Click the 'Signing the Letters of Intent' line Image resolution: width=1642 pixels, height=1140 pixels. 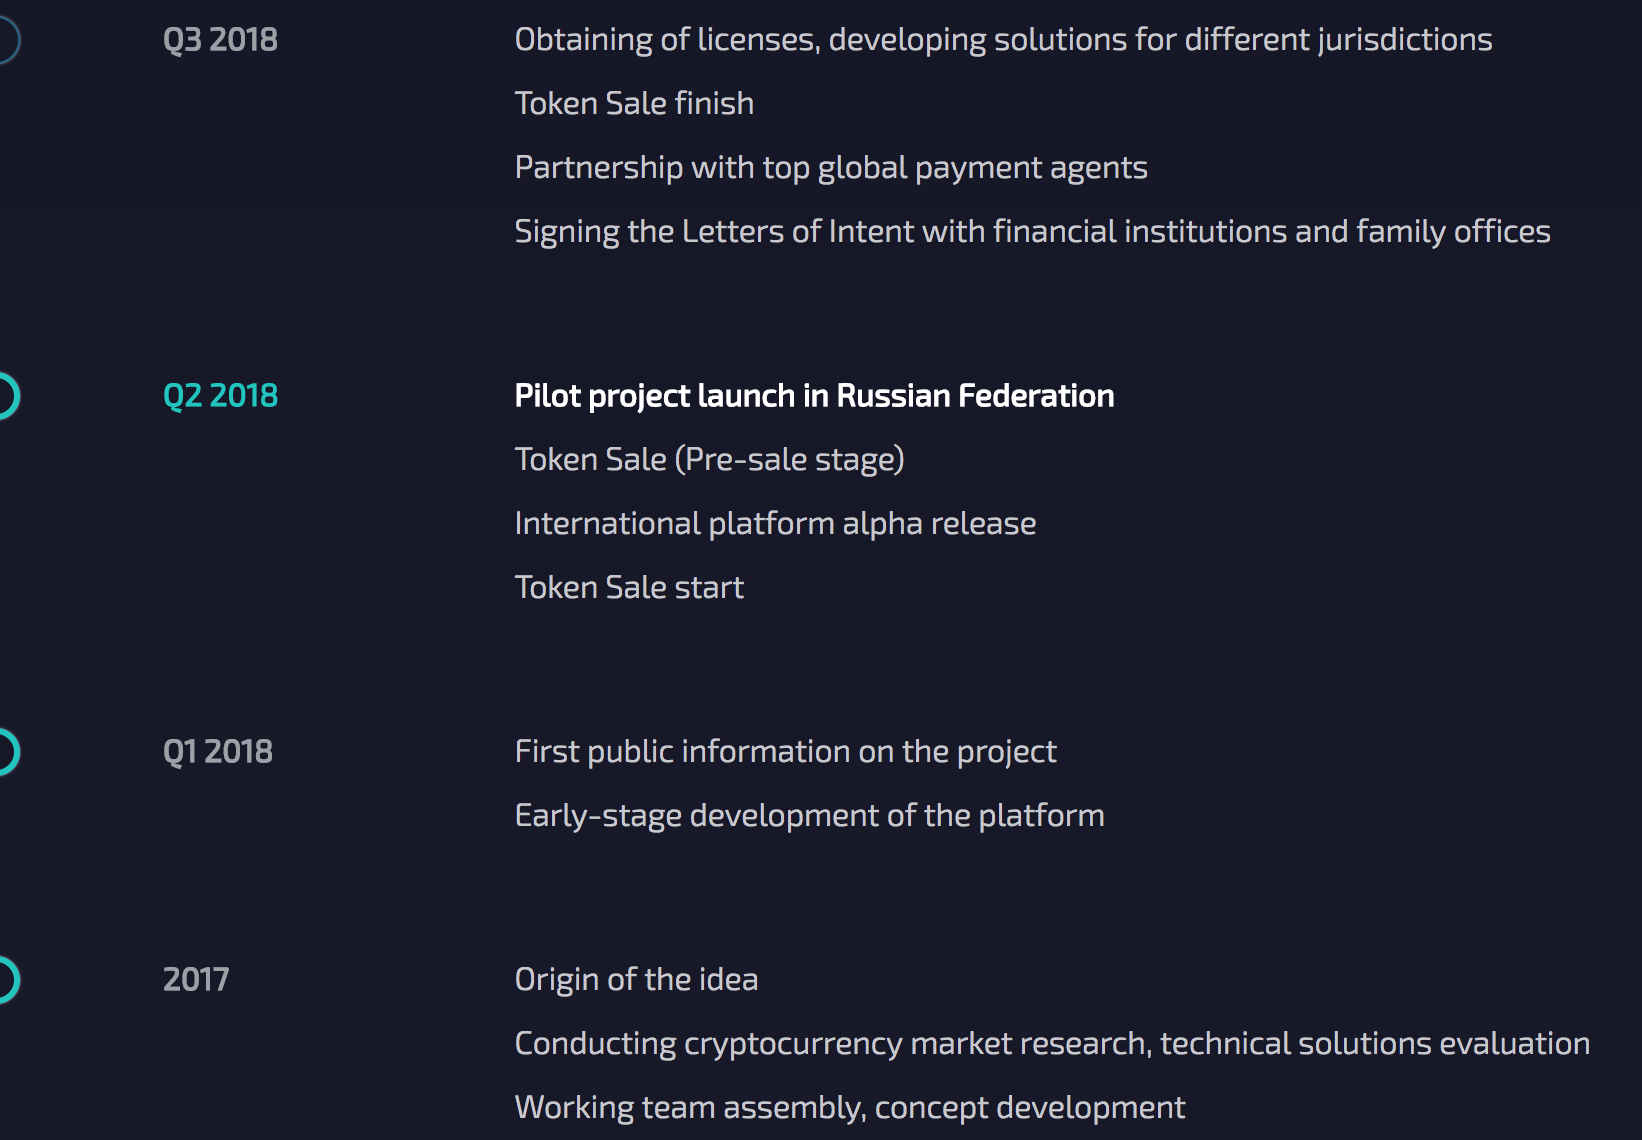(x=1032, y=232)
